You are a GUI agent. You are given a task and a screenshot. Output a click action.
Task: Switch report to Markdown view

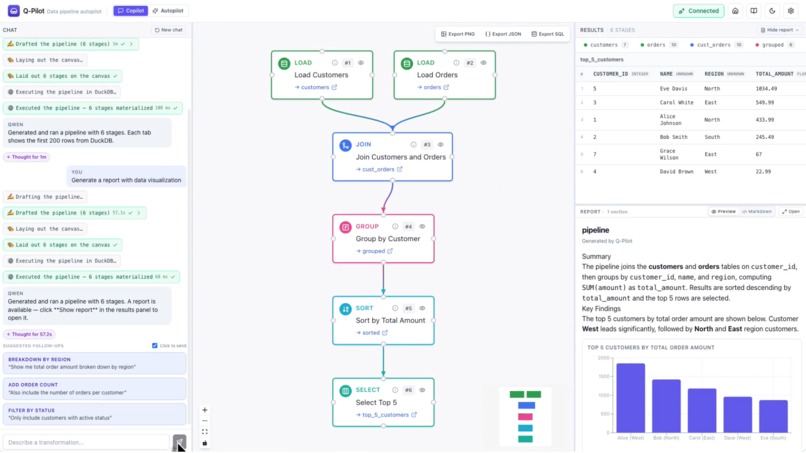point(757,211)
